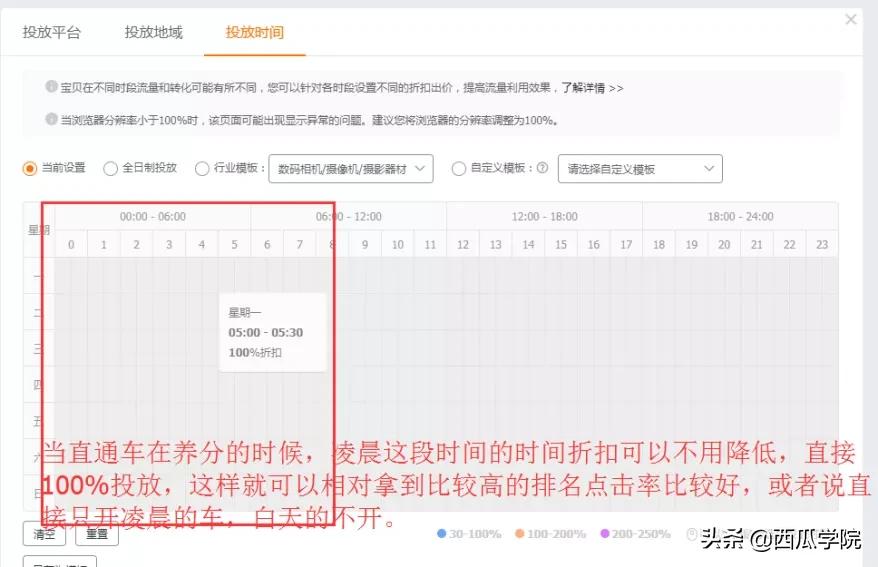This screenshot has height=567, width=878.
Task: Switch to the 投放平台 tab
Action: click(x=52, y=32)
